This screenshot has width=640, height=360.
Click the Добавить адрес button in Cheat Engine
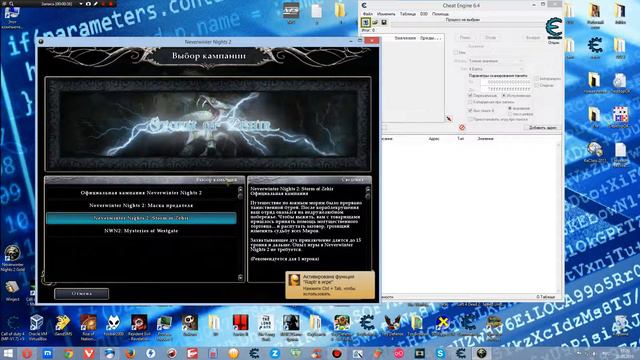(542, 128)
